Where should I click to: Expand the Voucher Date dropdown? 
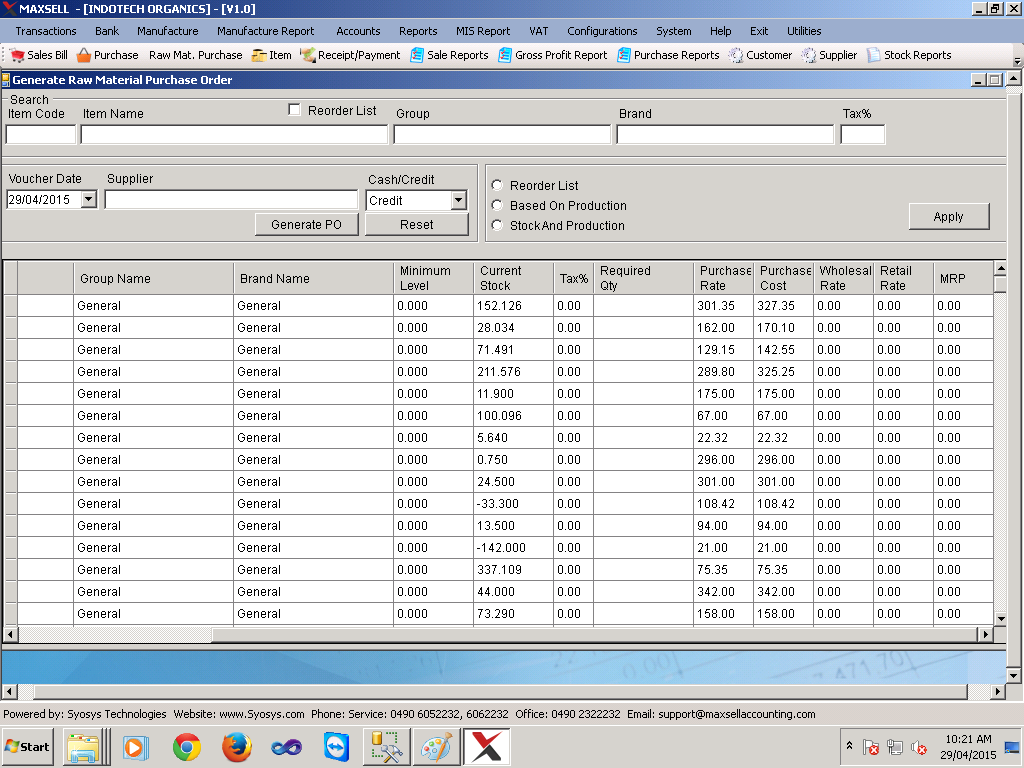pyautogui.click(x=89, y=199)
